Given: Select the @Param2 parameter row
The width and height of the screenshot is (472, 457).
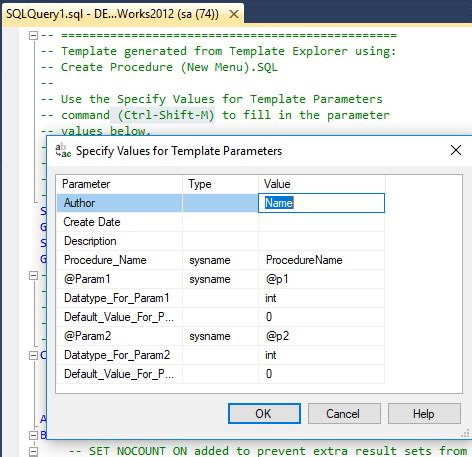Looking at the screenshot, I should 220,336.
